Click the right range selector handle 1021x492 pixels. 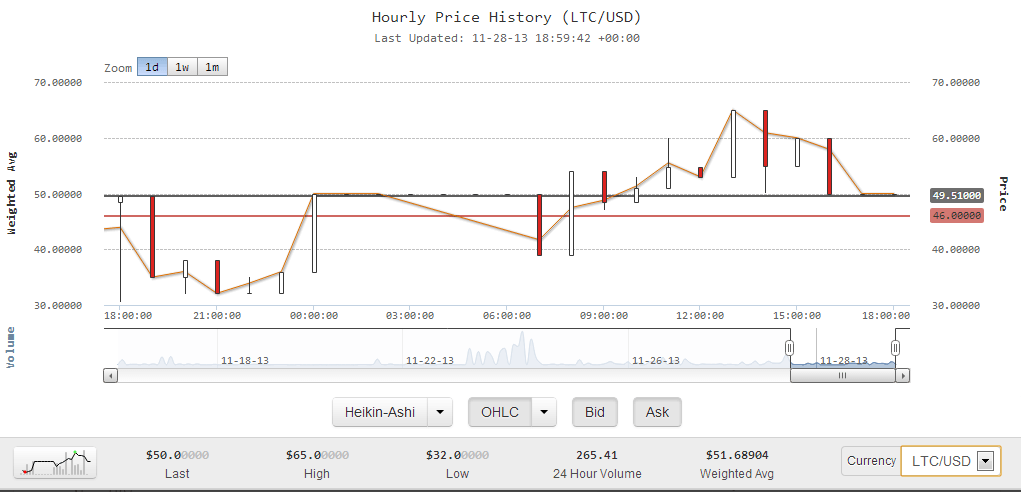point(895,348)
